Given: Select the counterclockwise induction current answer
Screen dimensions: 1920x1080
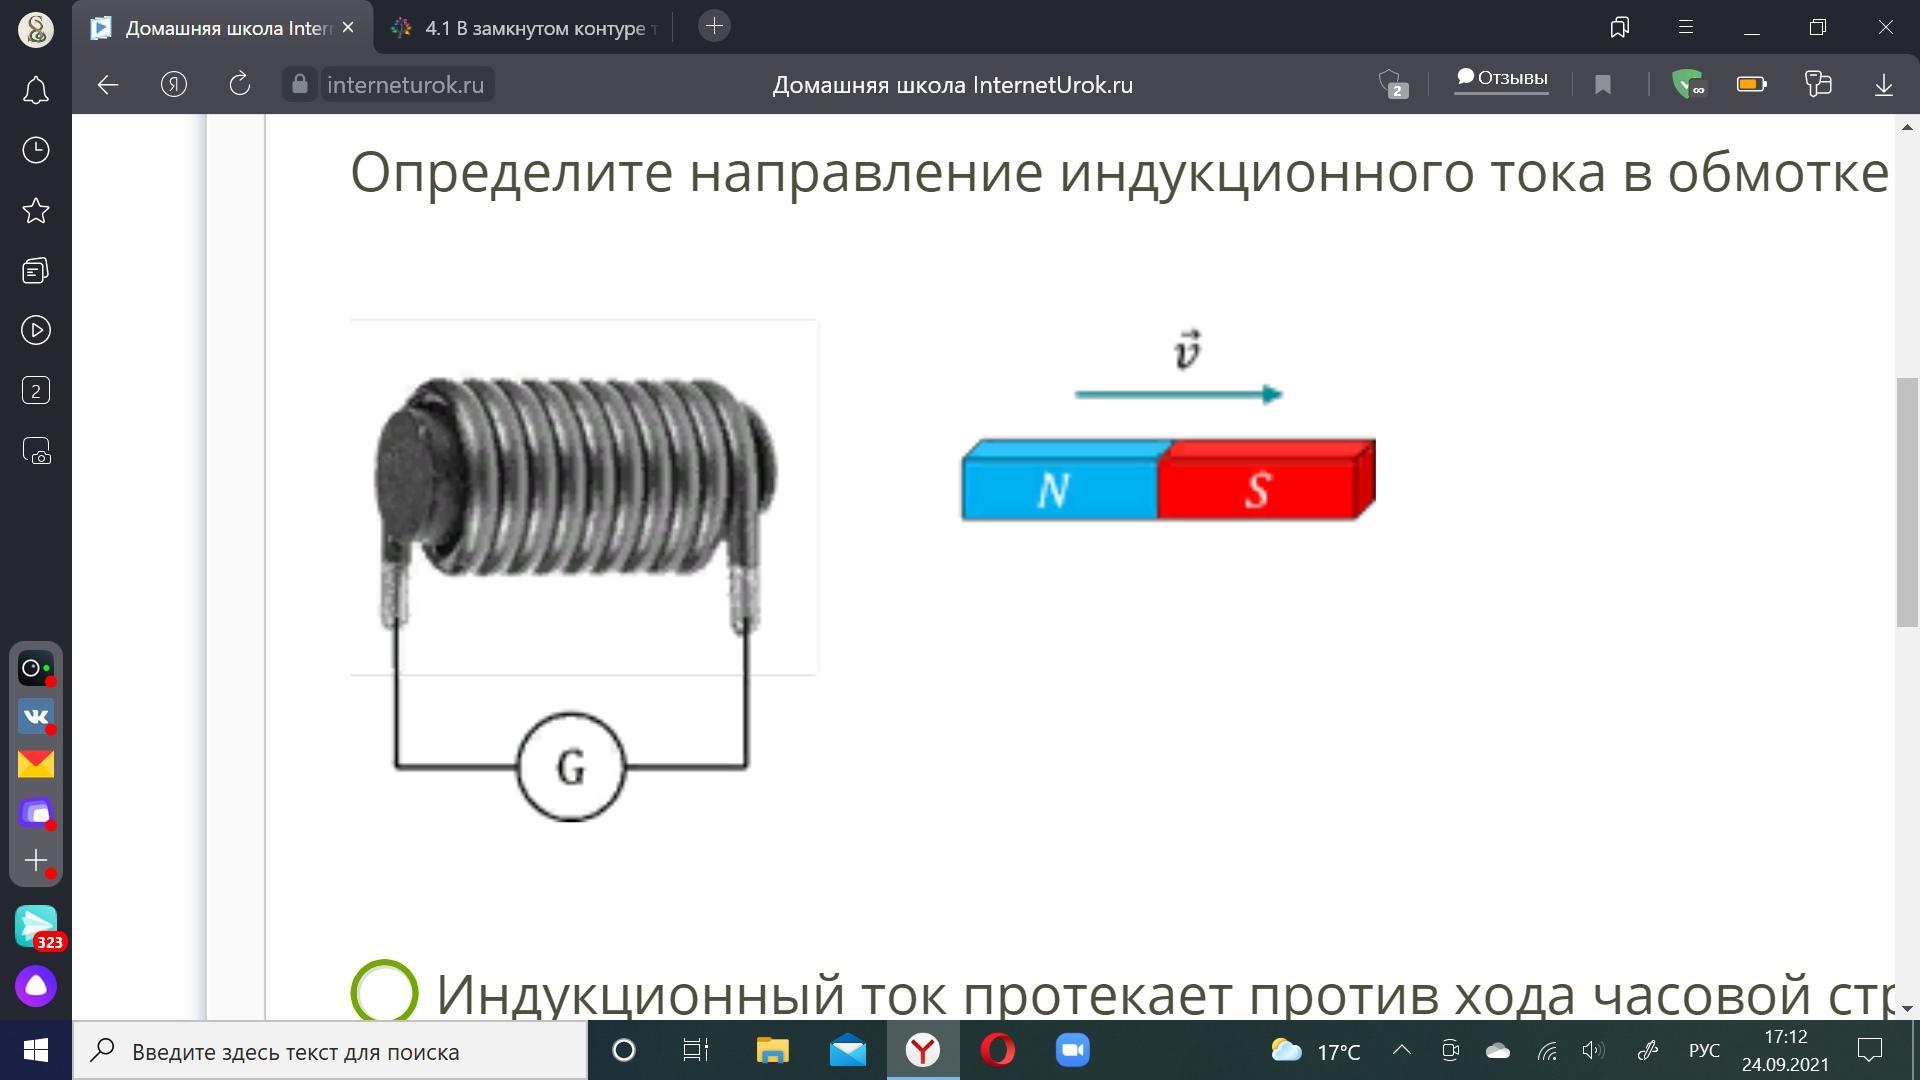Looking at the screenshot, I should [x=385, y=992].
